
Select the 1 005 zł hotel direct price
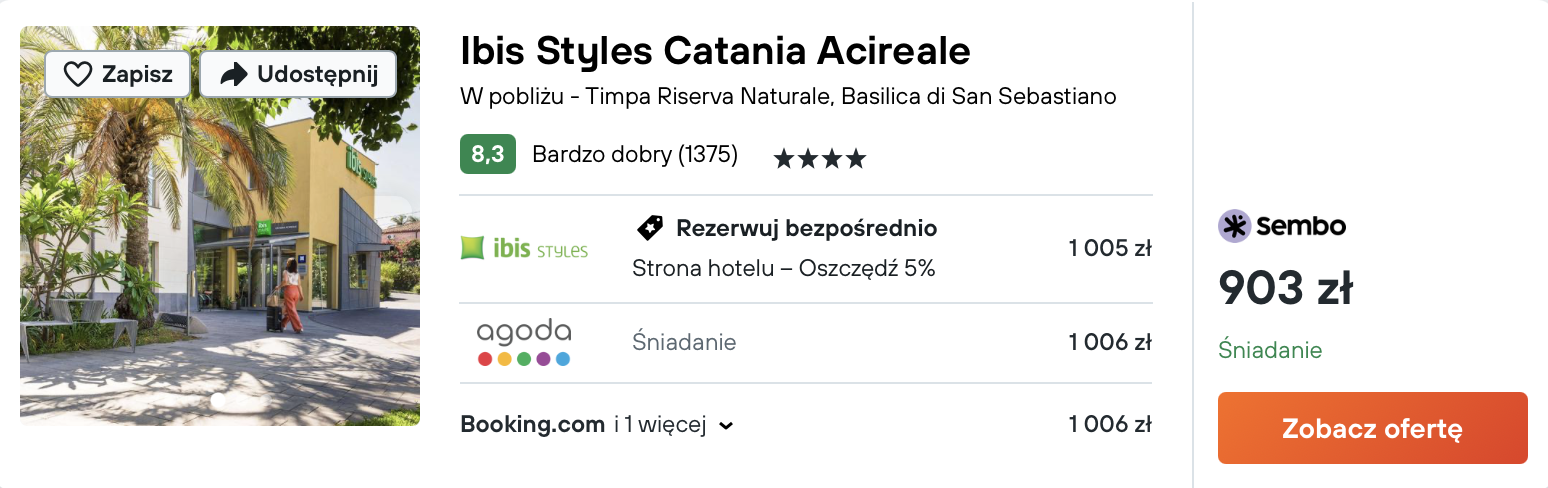click(1110, 248)
